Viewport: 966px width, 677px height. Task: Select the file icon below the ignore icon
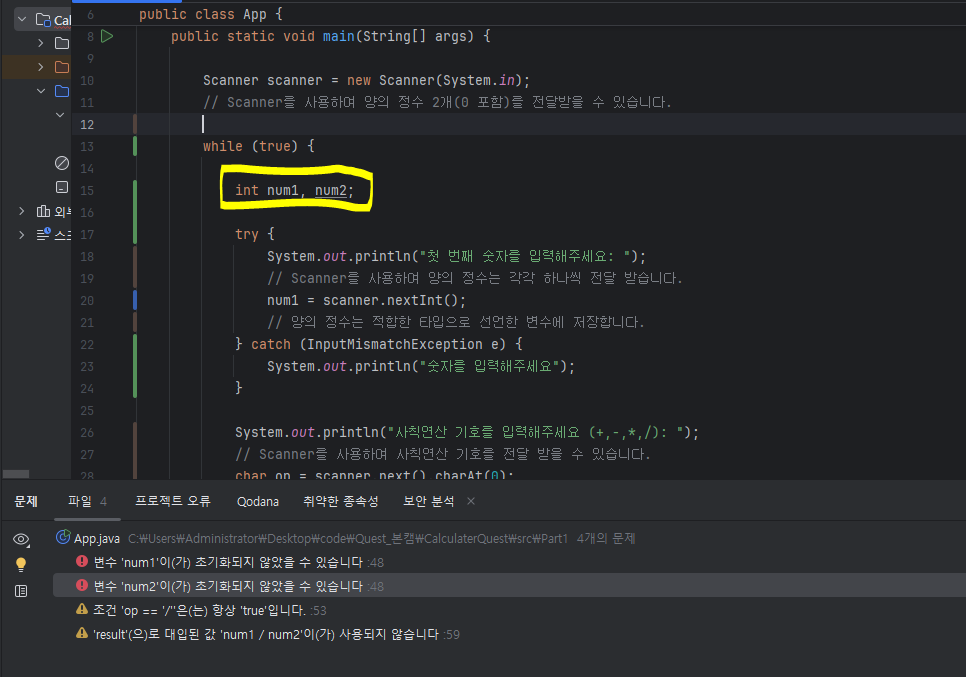tap(62, 187)
